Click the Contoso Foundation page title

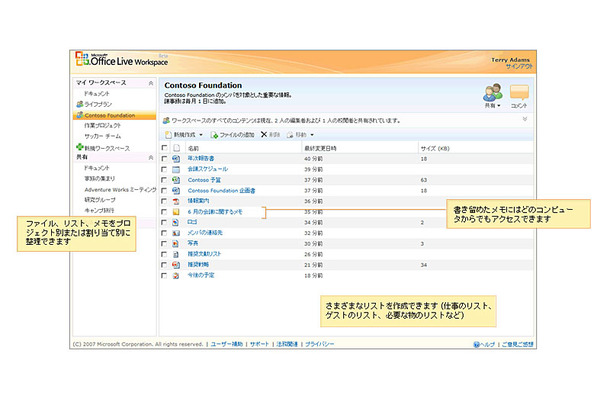203,85
